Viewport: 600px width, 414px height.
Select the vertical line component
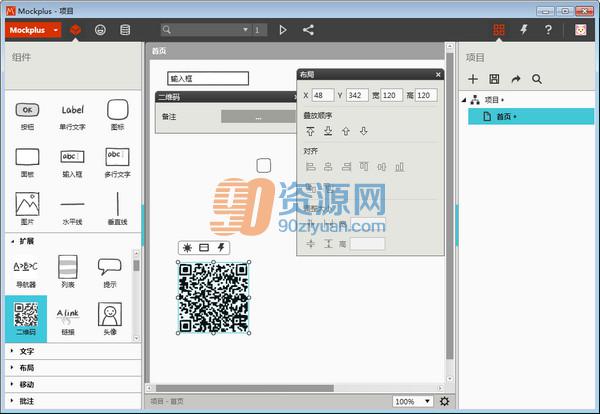pos(117,209)
